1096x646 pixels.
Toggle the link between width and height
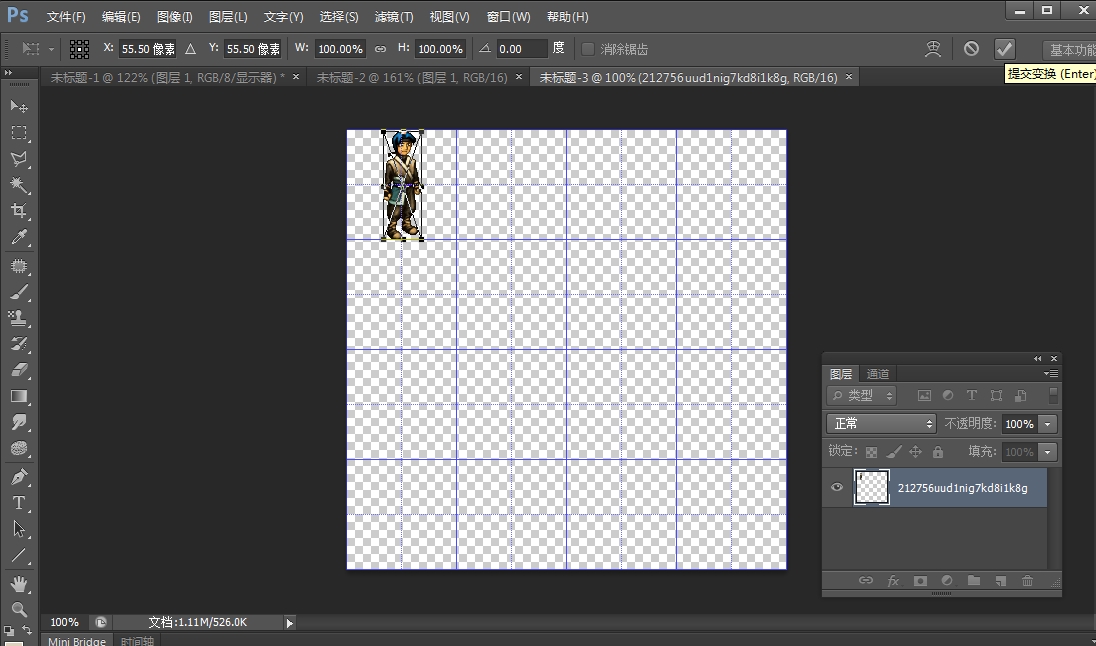(x=380, y=49)
